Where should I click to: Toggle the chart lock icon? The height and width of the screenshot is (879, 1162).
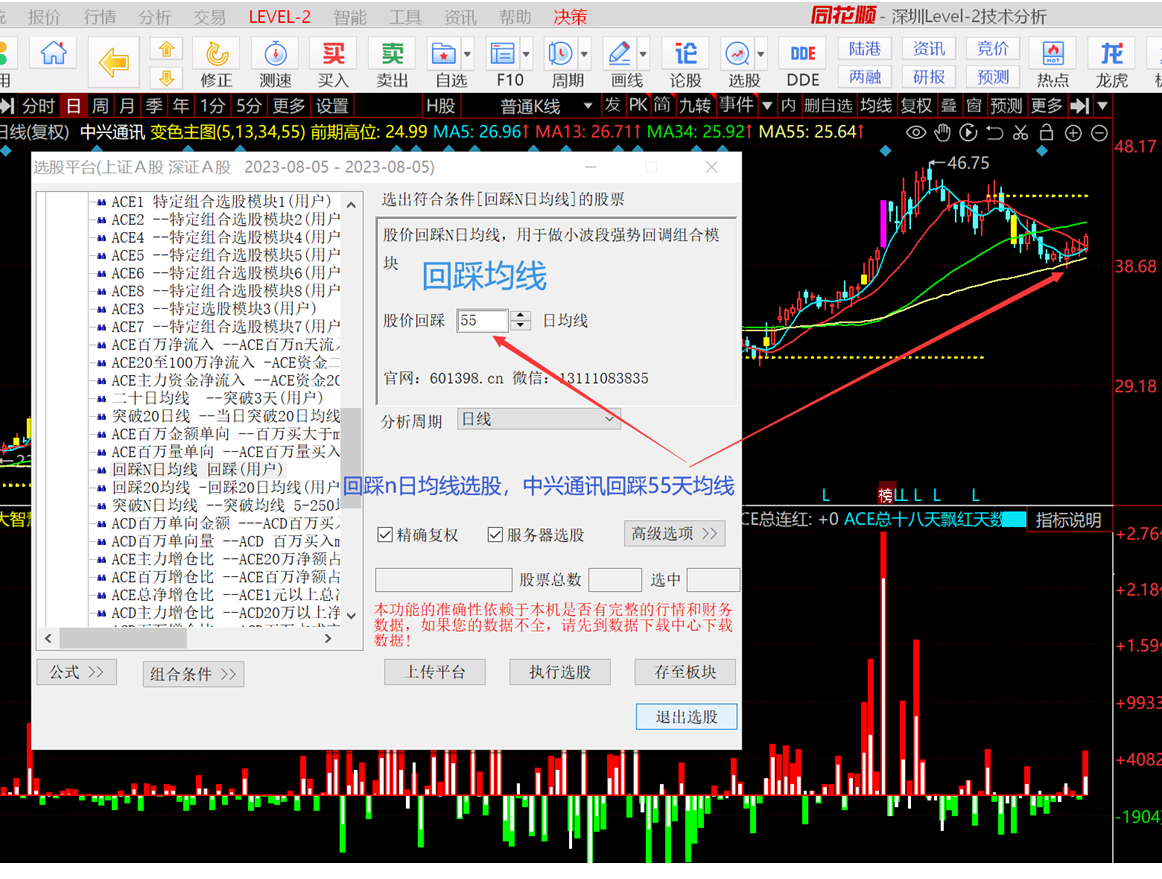pos(1046,133)
